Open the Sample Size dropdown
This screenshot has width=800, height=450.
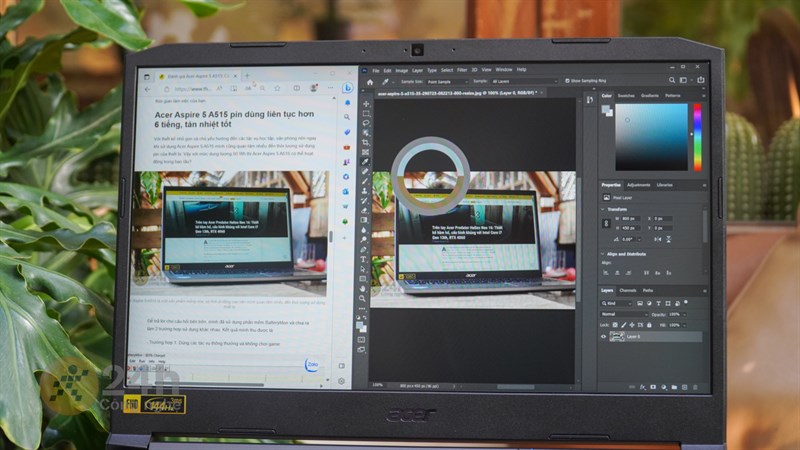click(447, 82)
